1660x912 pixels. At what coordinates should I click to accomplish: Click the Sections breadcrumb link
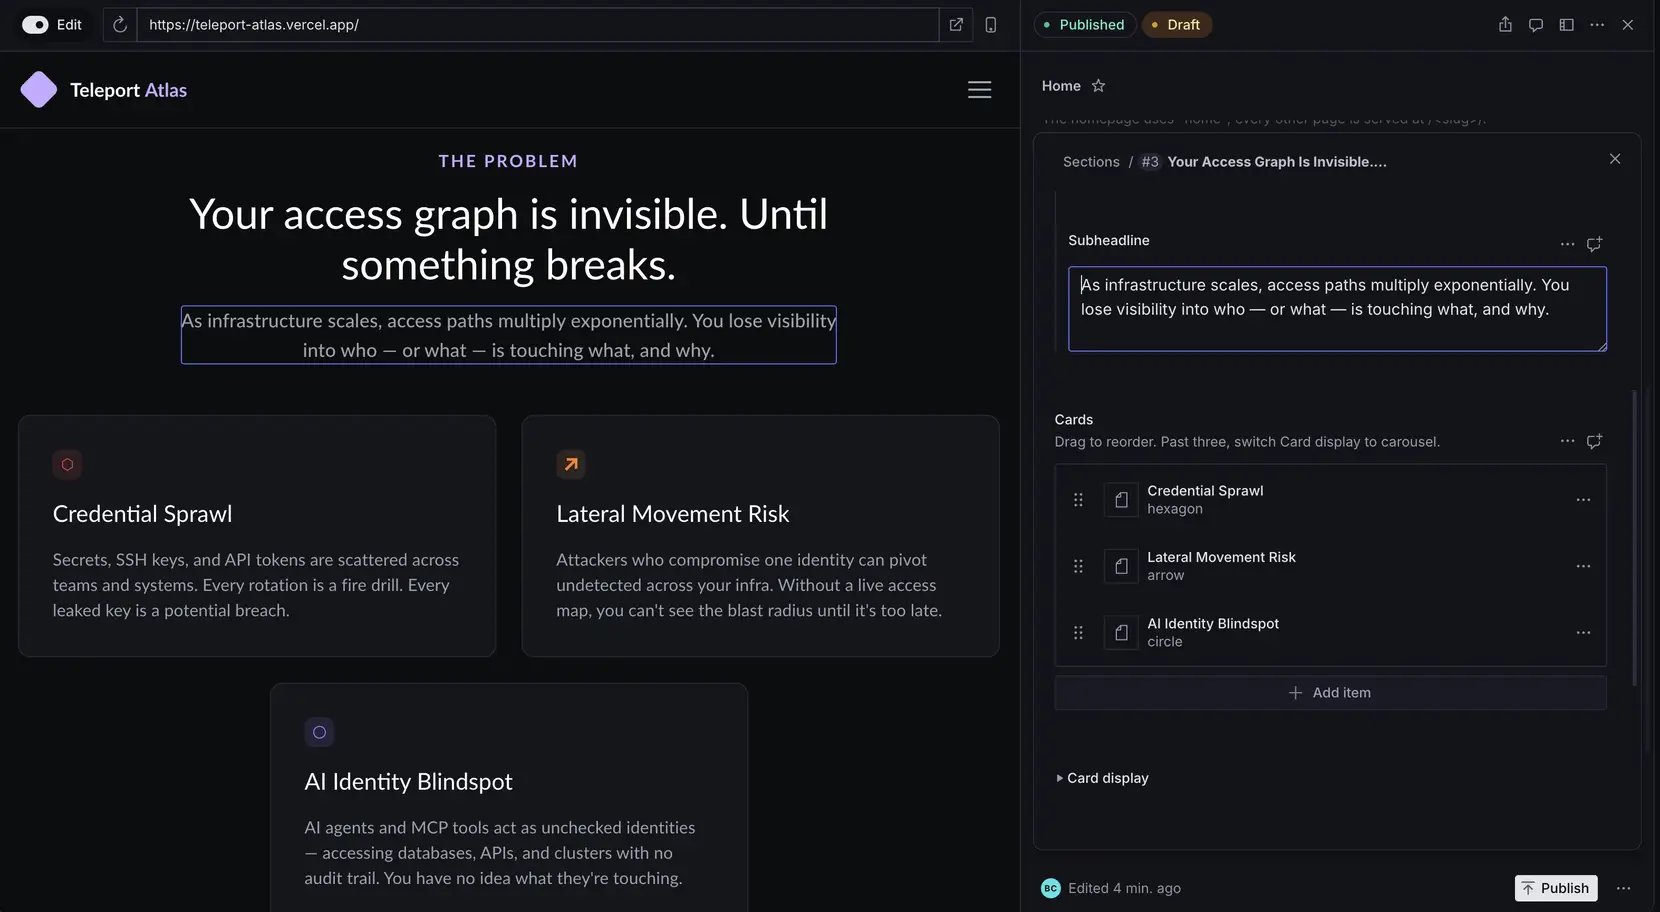tap(1091, 162)
